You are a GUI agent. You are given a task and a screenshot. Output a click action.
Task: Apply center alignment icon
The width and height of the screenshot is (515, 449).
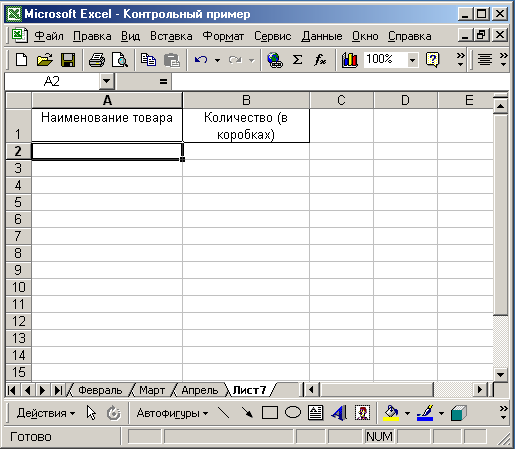pyautogui.click(x=485, y=60)
